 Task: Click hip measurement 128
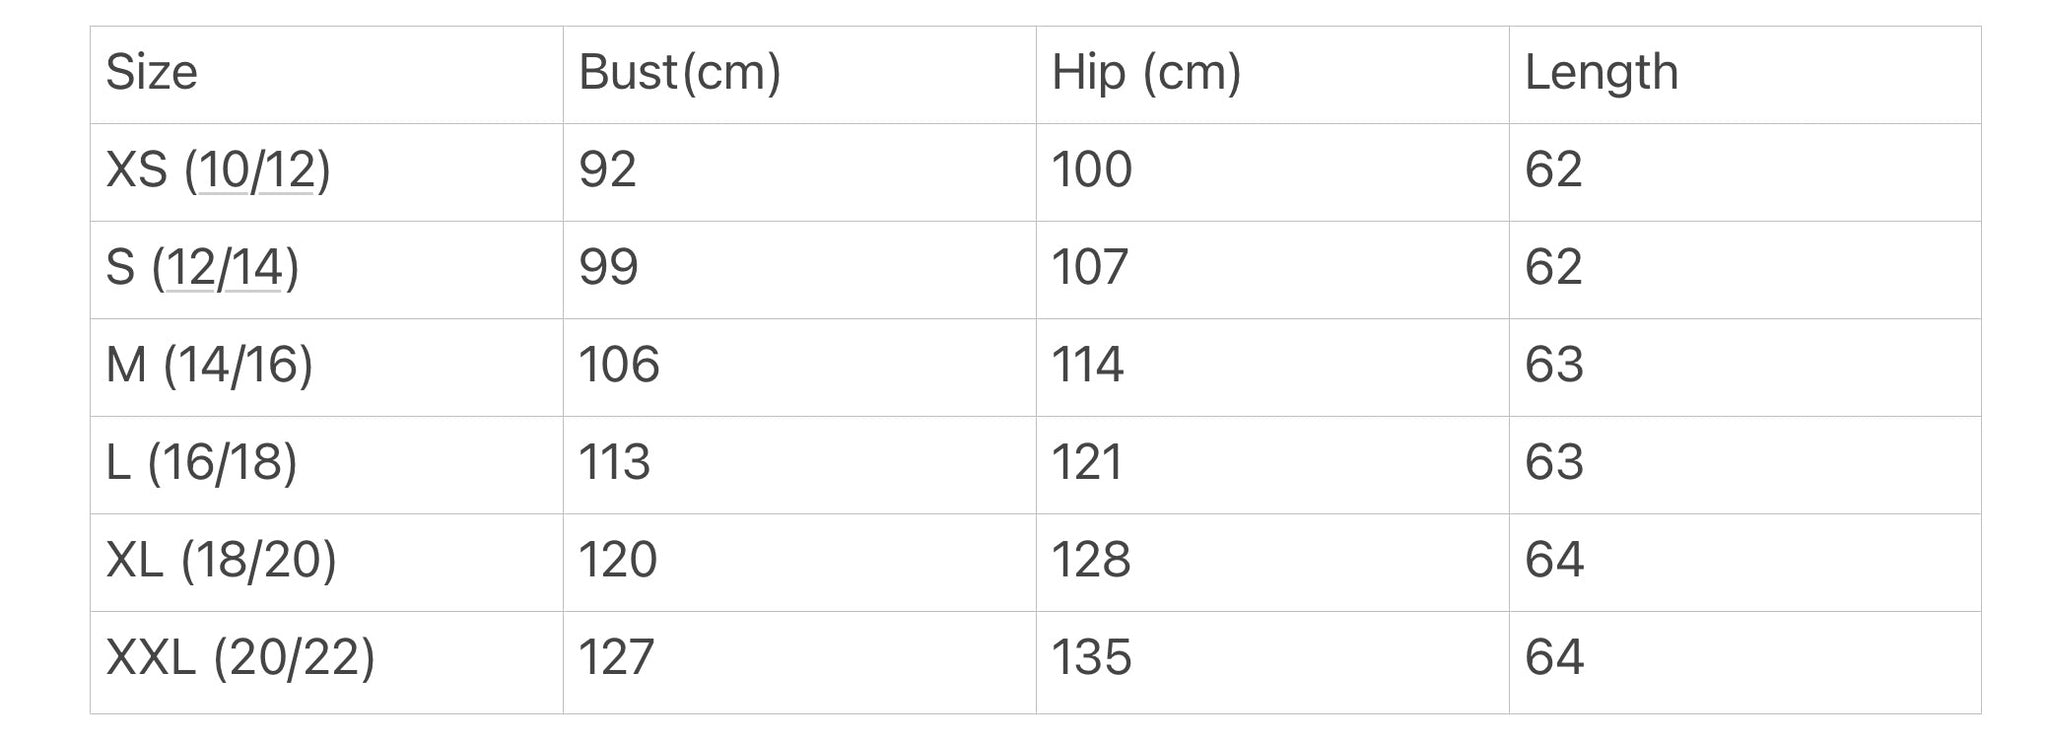coord(1273,562)
